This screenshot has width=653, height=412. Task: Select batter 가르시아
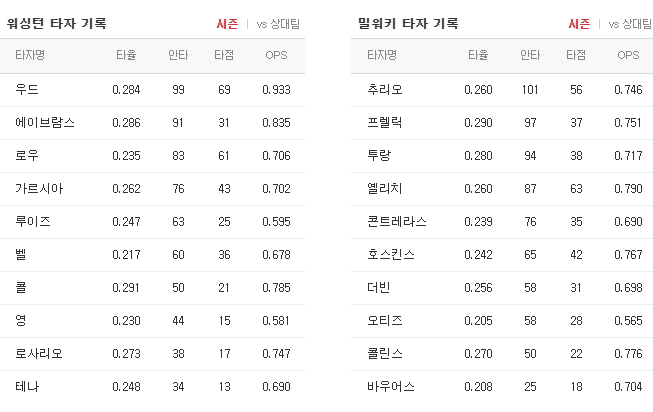click(39, 189)
